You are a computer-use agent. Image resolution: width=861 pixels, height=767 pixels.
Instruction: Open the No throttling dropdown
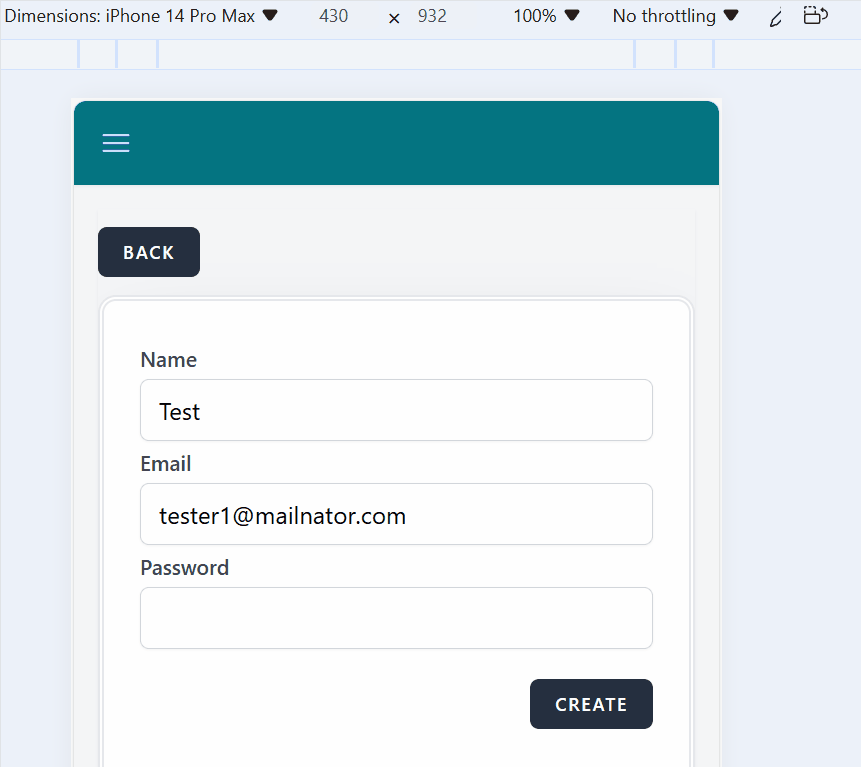[x=676, y=16]
